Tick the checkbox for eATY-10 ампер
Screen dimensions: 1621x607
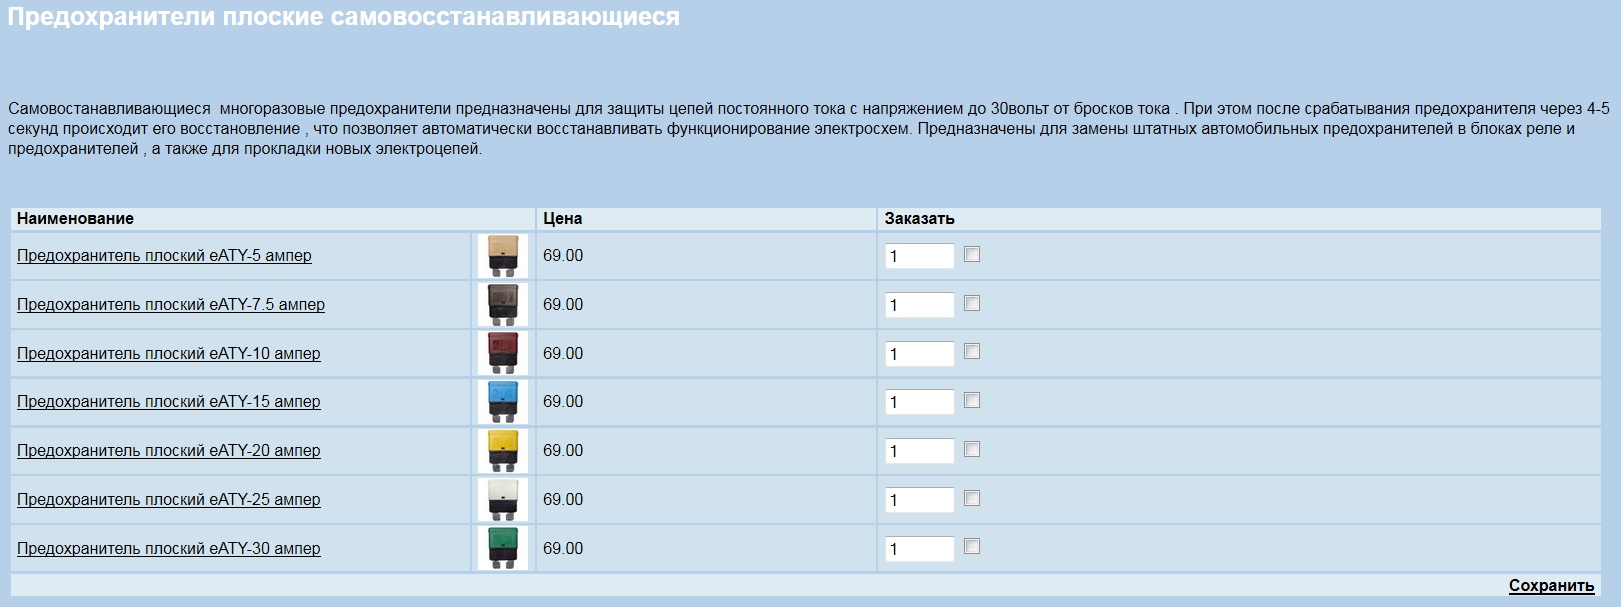coord(972,351)
